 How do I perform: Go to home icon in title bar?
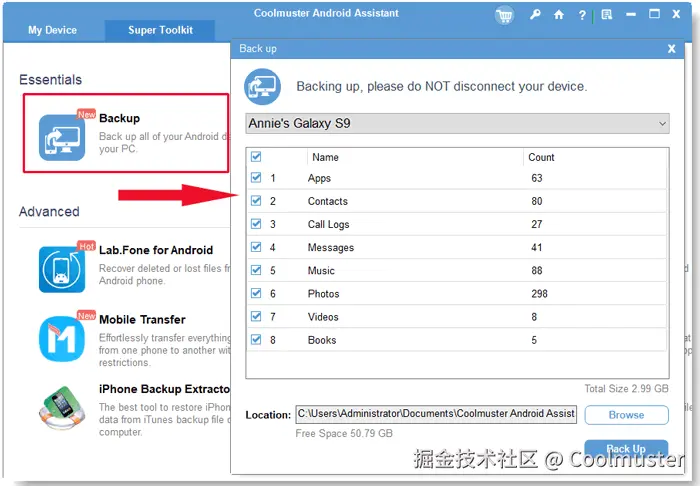[558, 15]
